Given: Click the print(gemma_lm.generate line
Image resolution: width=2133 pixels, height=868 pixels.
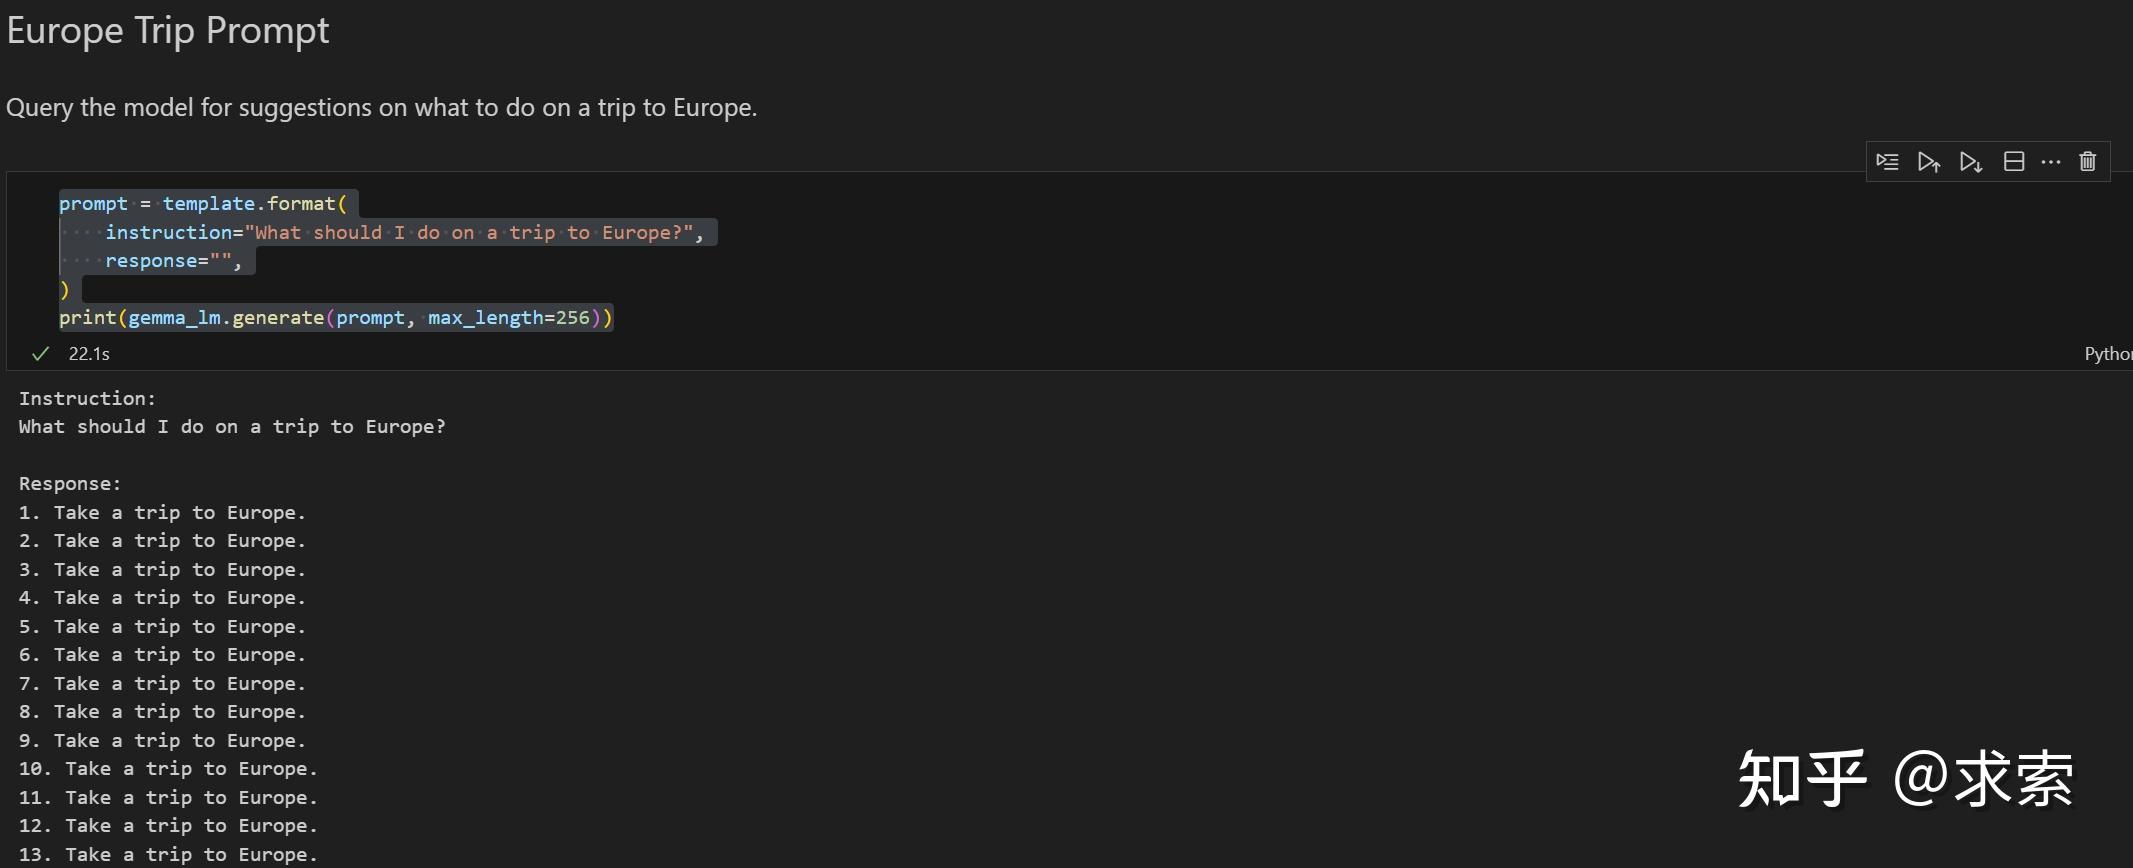Looking at the screenshot, I should pyautogui.click(x=335, y=318).
